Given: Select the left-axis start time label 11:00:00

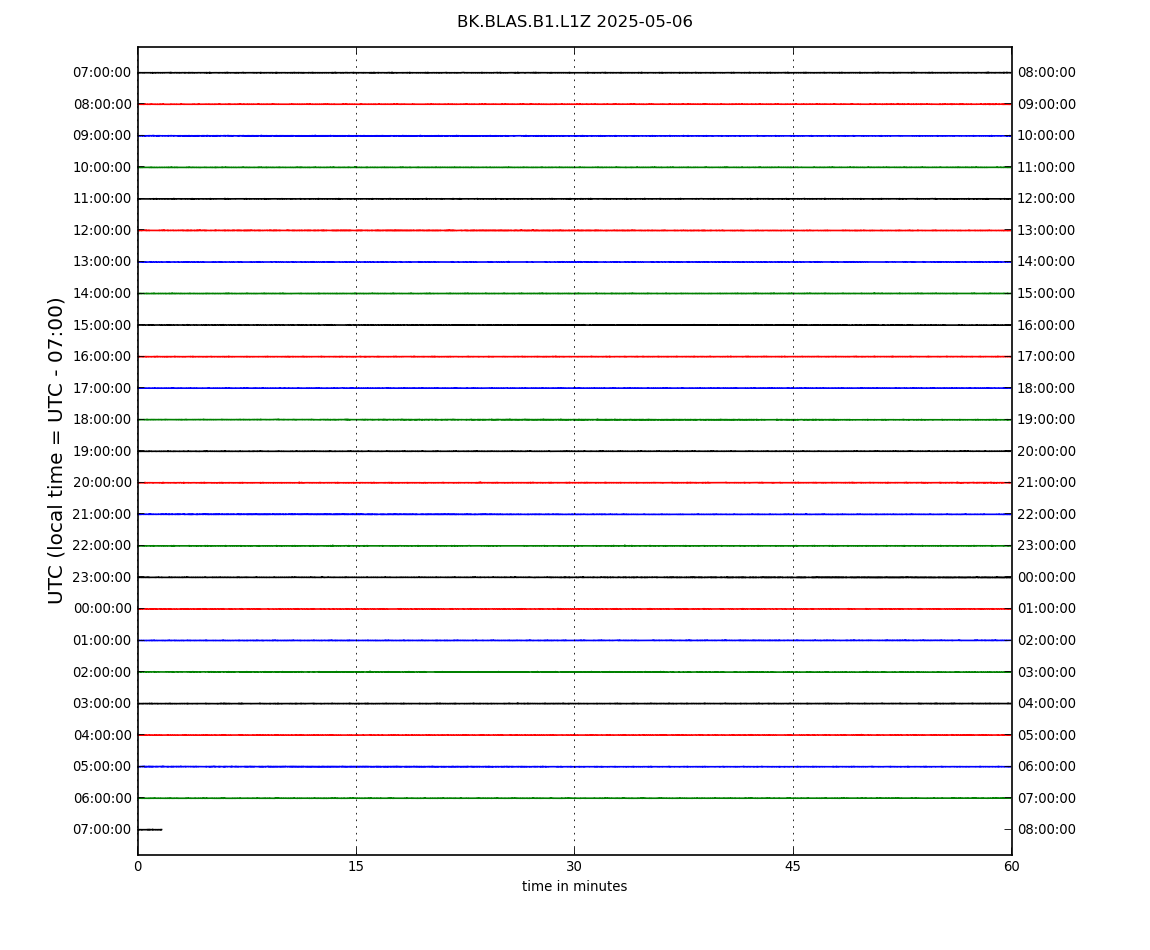Looking at the screenshot, I should [103, 199].
